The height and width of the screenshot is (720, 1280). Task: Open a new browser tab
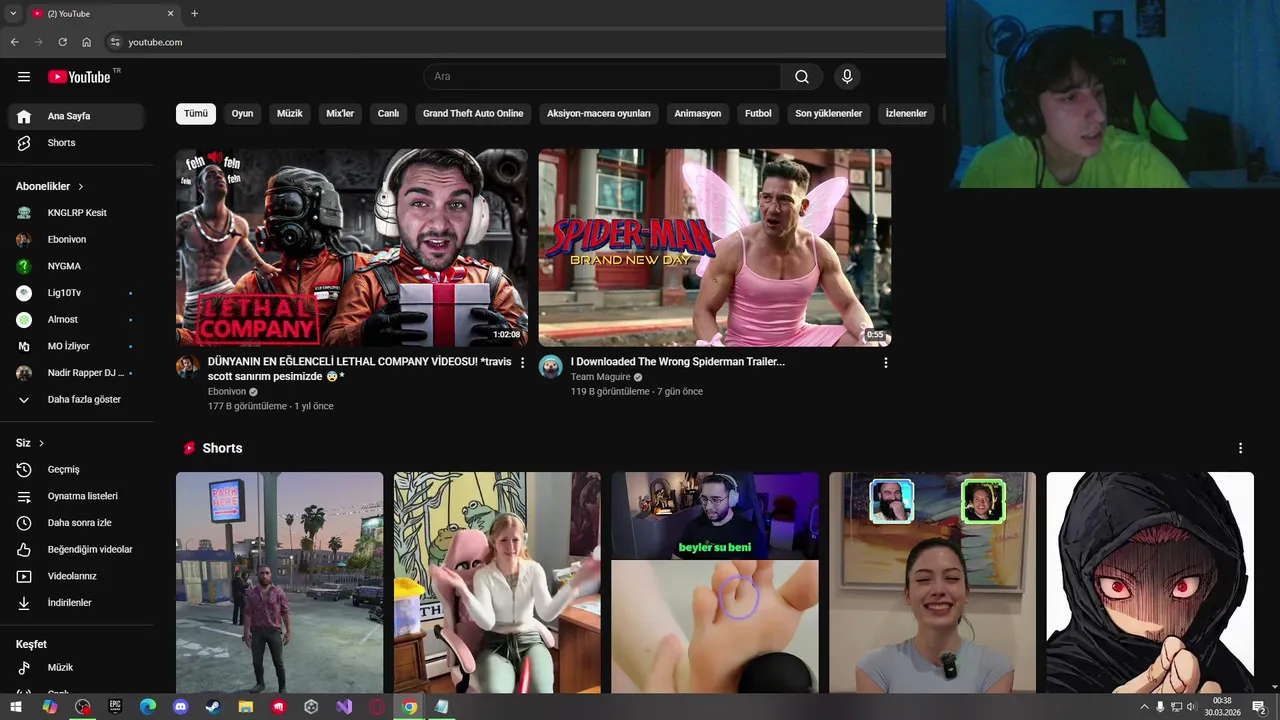194,14
